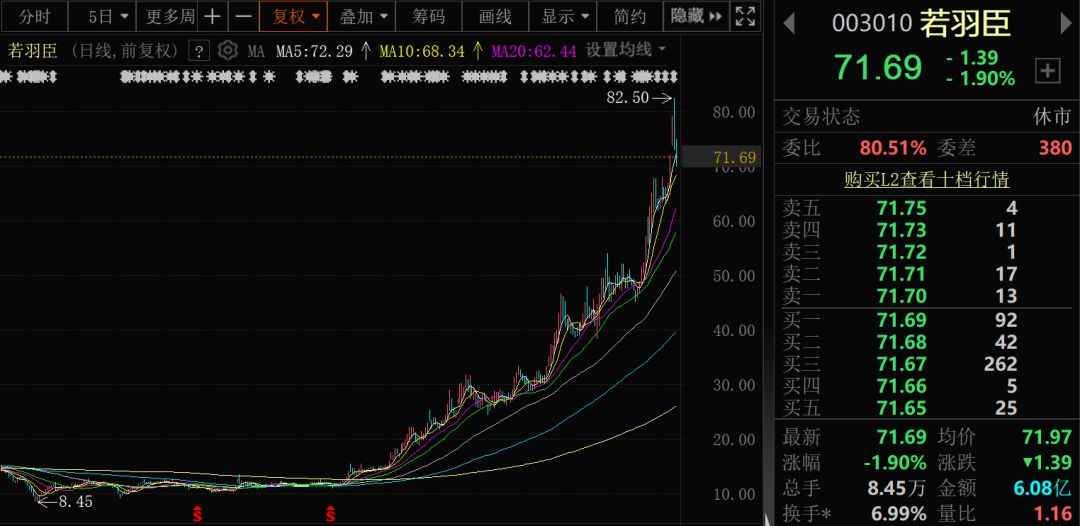Toggle the 筹码 chip distribution view
Image resolution: width=1080 pixels, height=526 pixels.
click(429, 17)
